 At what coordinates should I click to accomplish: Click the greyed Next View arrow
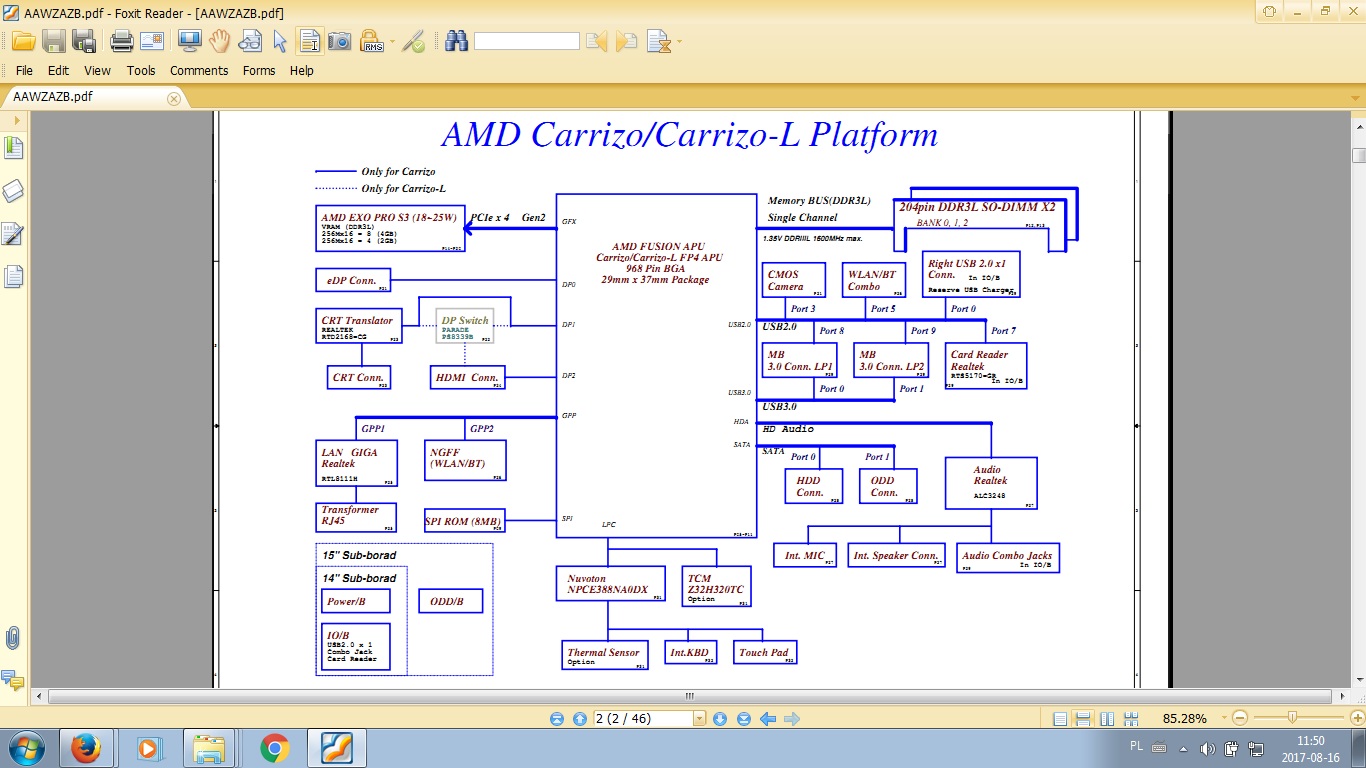(792, 718)
